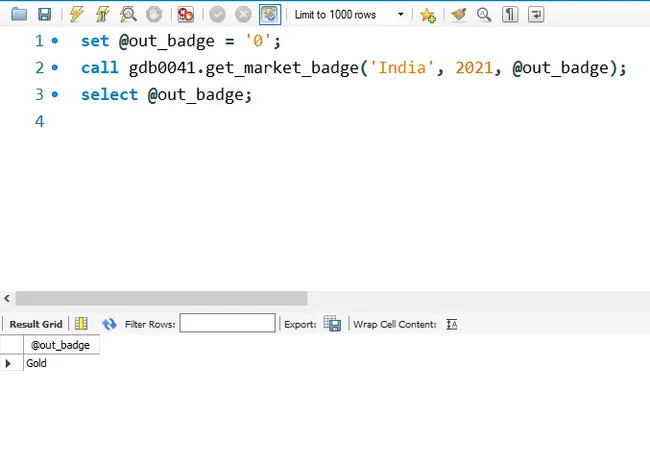Open find panel magnifier icon

[x=484, y=15]
